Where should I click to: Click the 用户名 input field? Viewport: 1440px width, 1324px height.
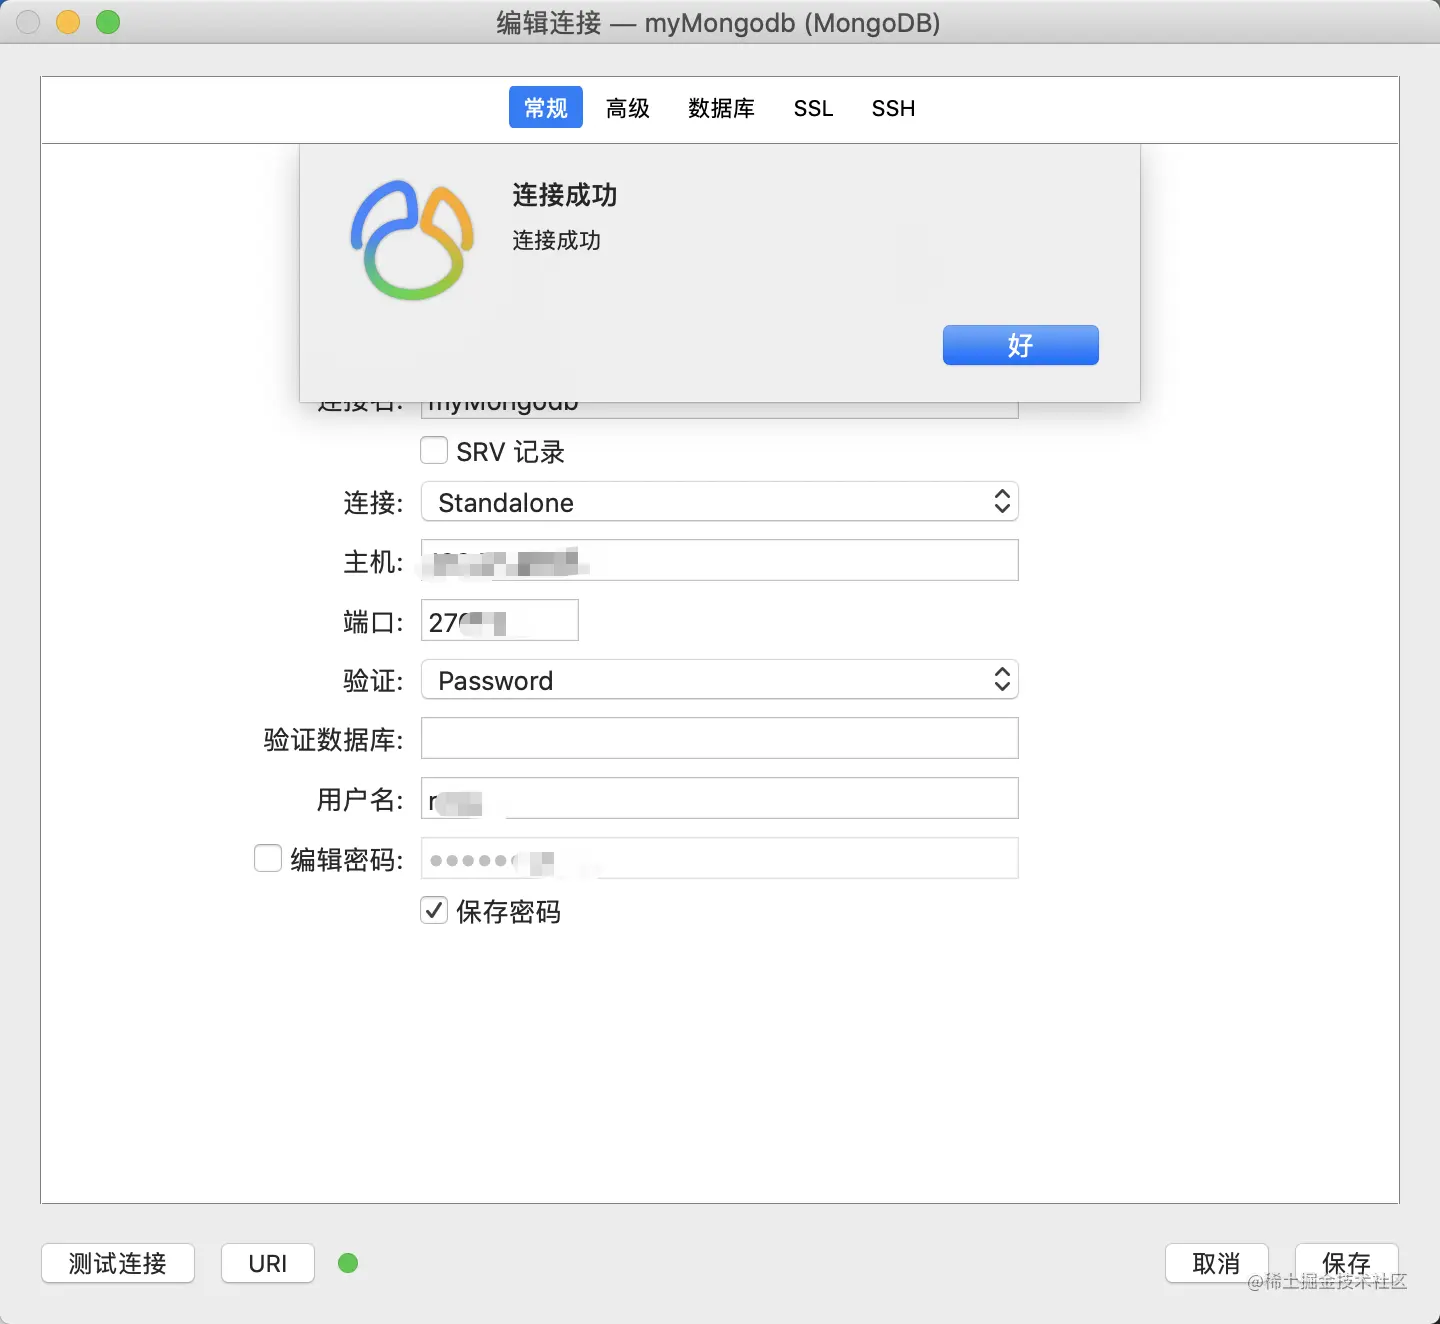[720, 798]
